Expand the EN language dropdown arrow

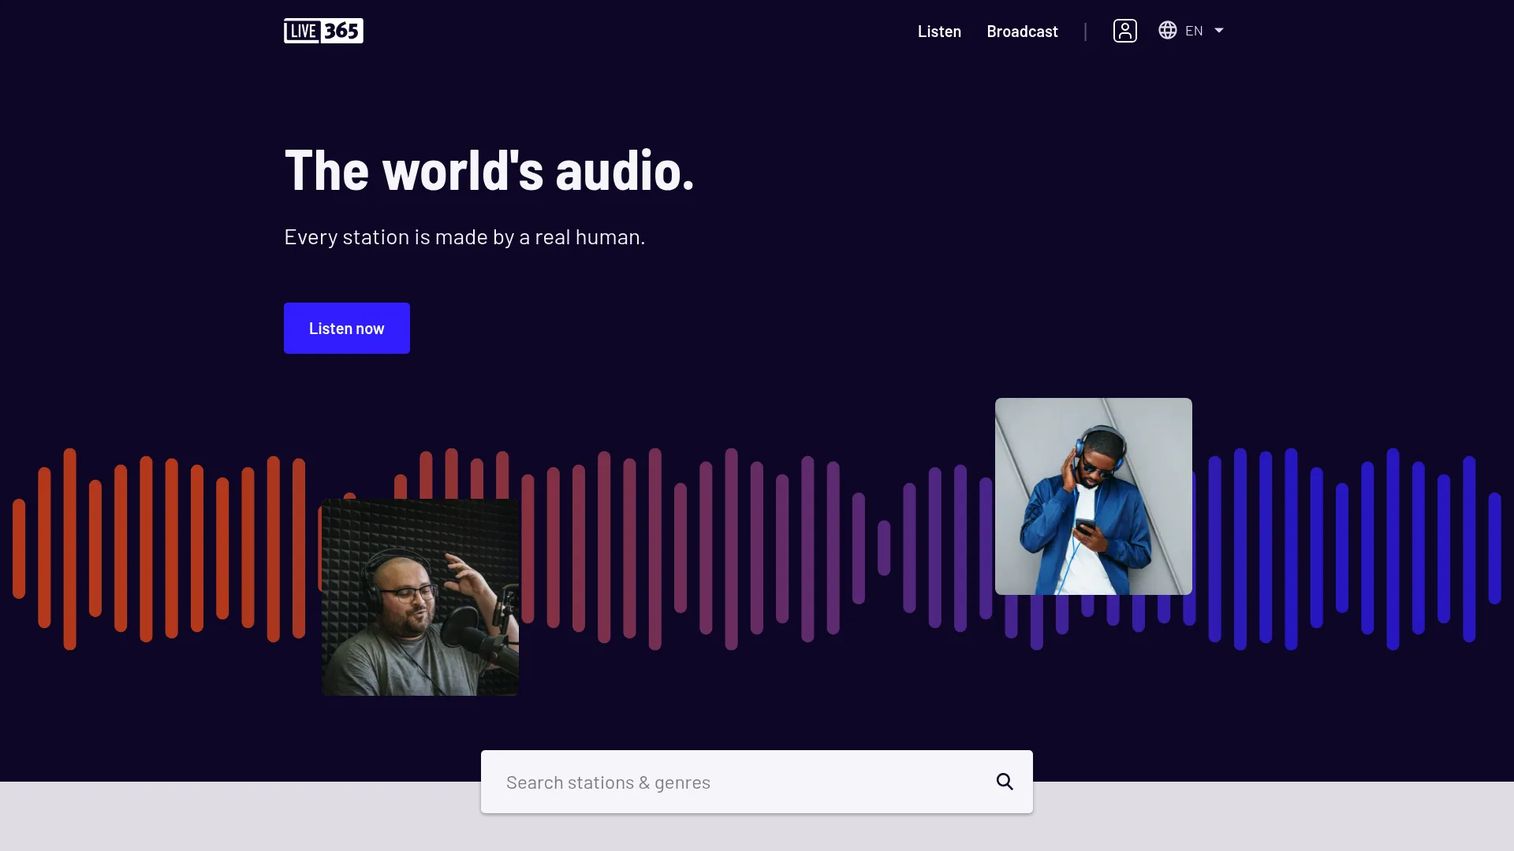(x=1219, y=31)
